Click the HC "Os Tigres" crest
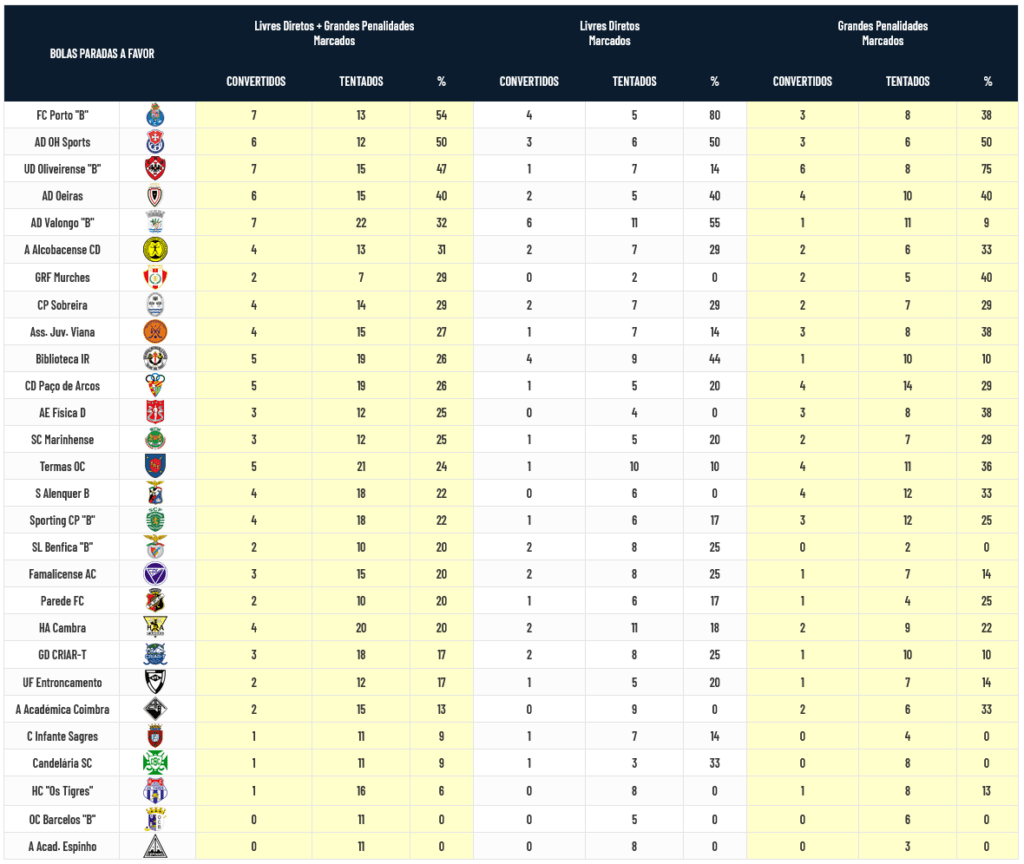This screenshot has width=1024, height=864. point(155,790)
